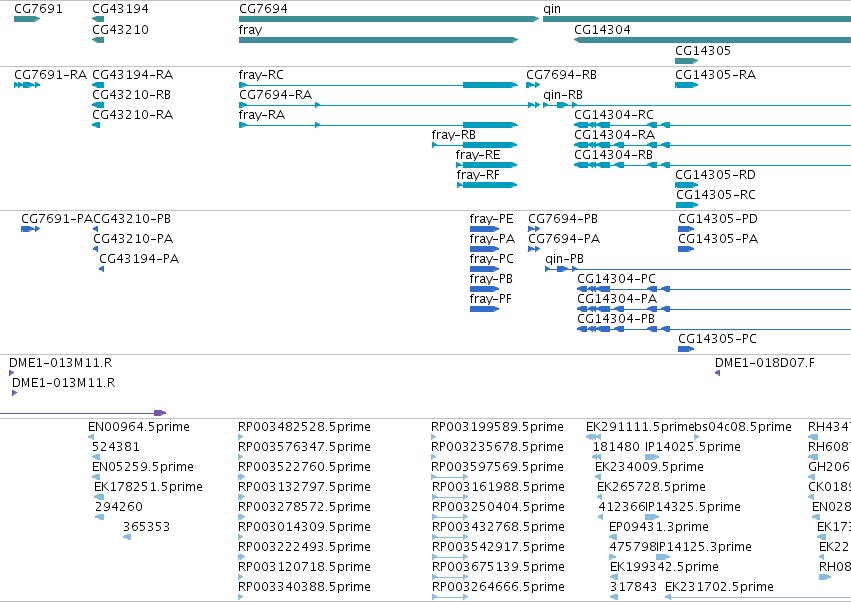851x602 pixels.
Task: Select the fray-PA protein label
Action: 492,239
